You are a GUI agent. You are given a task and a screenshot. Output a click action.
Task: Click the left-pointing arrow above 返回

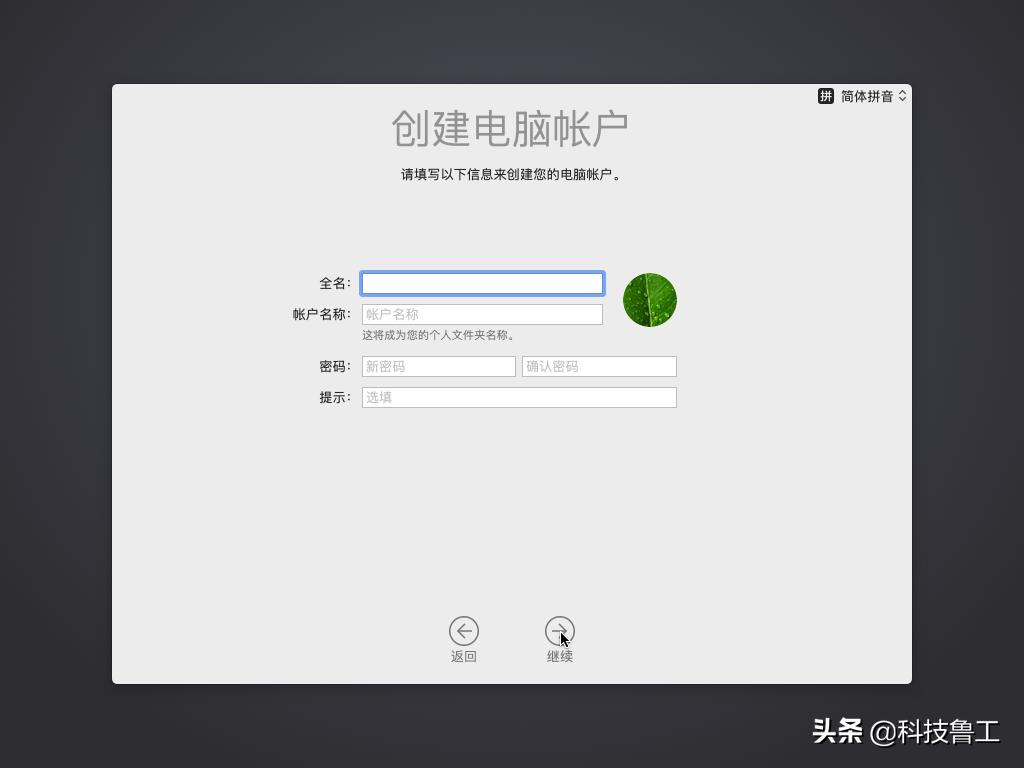tap(463, 631)
